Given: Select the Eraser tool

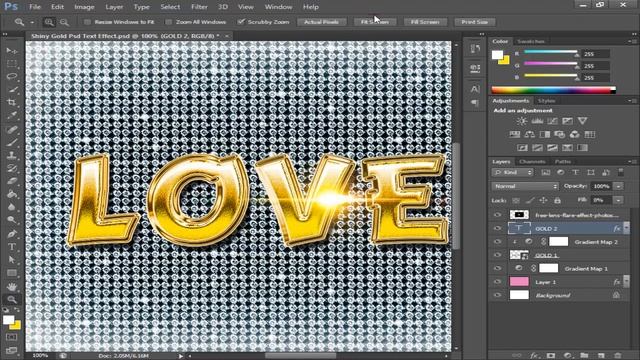Looking at the screenshot, I should point(11,181).
